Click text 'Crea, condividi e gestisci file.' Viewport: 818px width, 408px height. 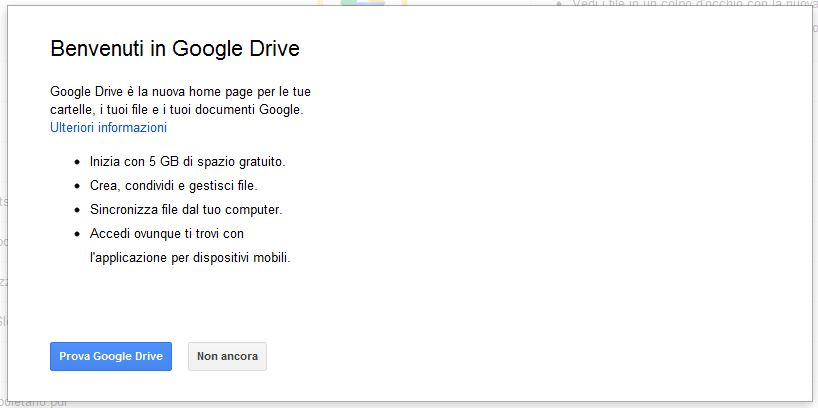(x=174, y=186)
